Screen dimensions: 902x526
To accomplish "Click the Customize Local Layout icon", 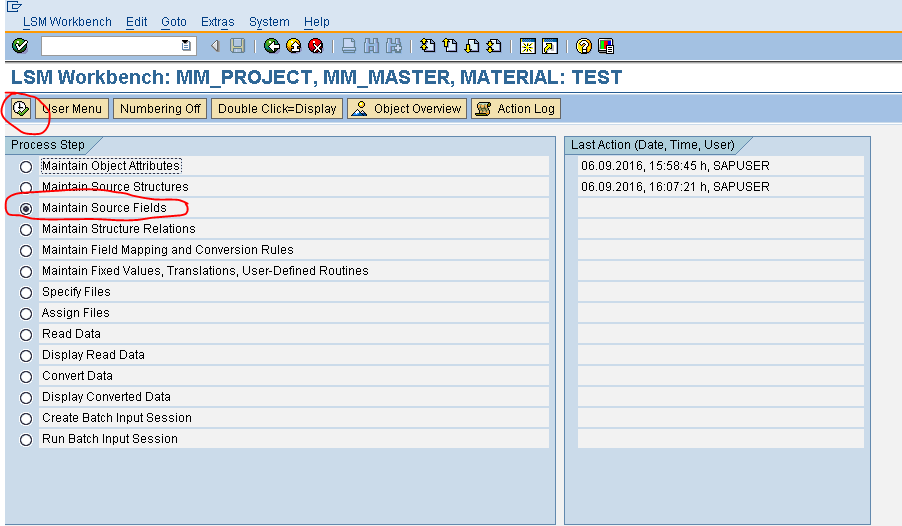I will click(606, 46).
